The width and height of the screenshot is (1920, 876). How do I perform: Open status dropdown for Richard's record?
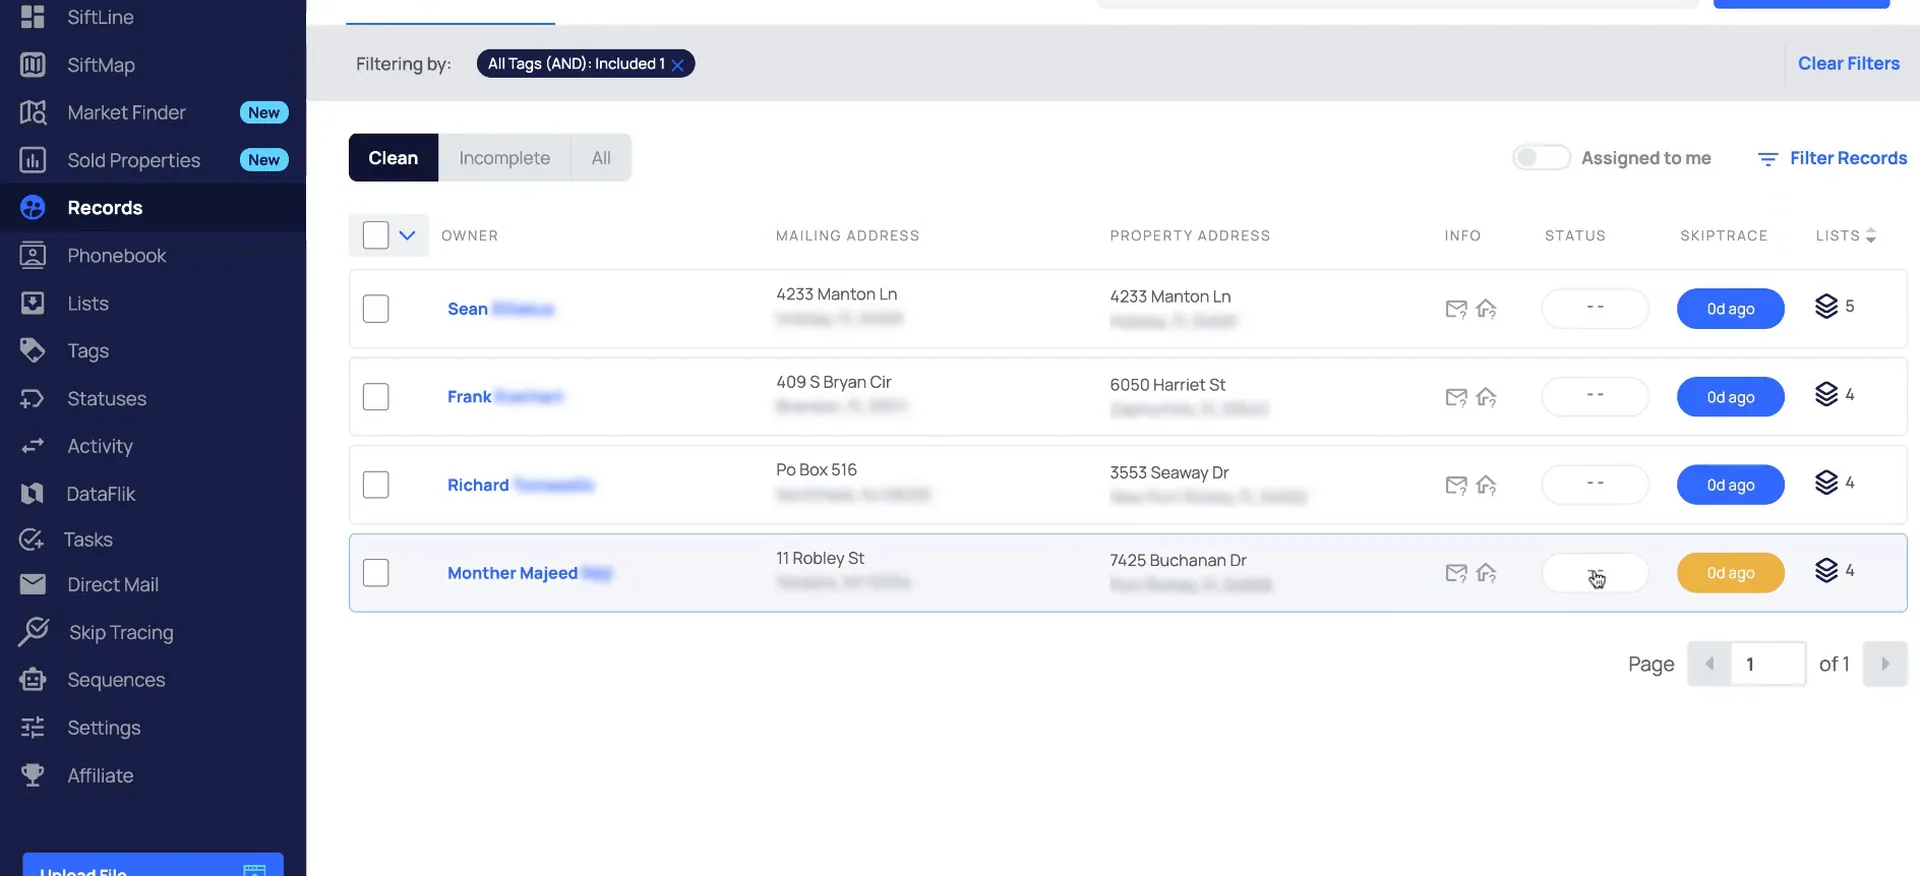tap(1595, 484)
